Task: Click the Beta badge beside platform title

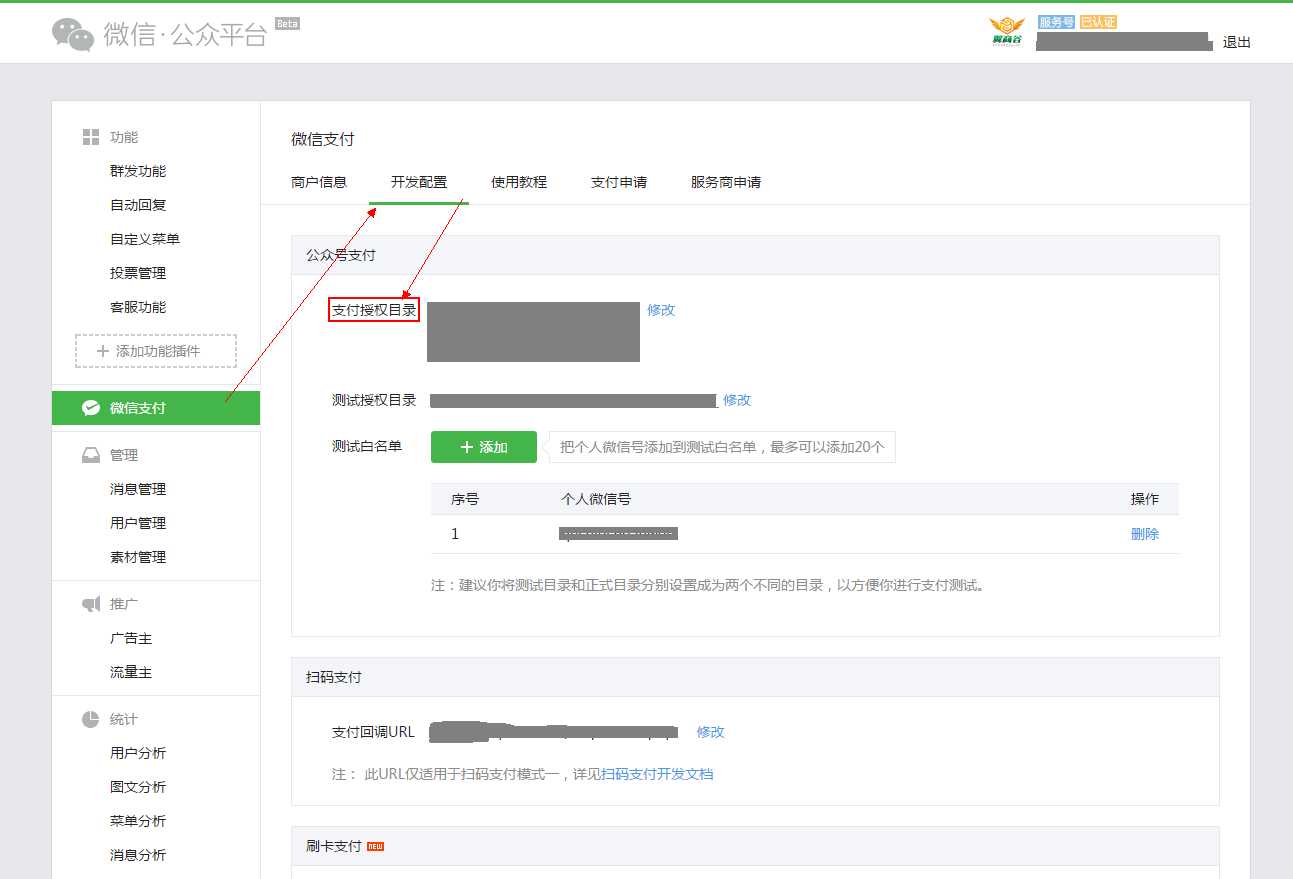Action: [x=287, y=23]
